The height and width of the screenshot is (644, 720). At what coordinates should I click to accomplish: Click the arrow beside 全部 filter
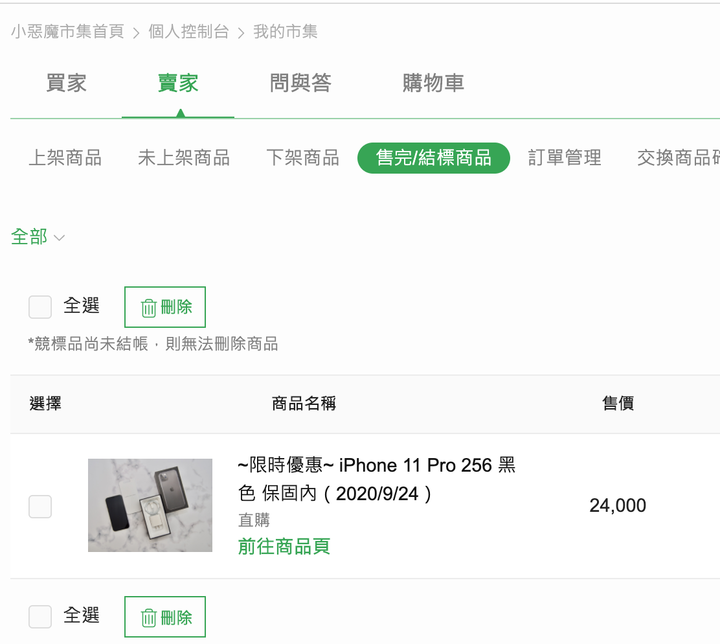tap(59, 238)
